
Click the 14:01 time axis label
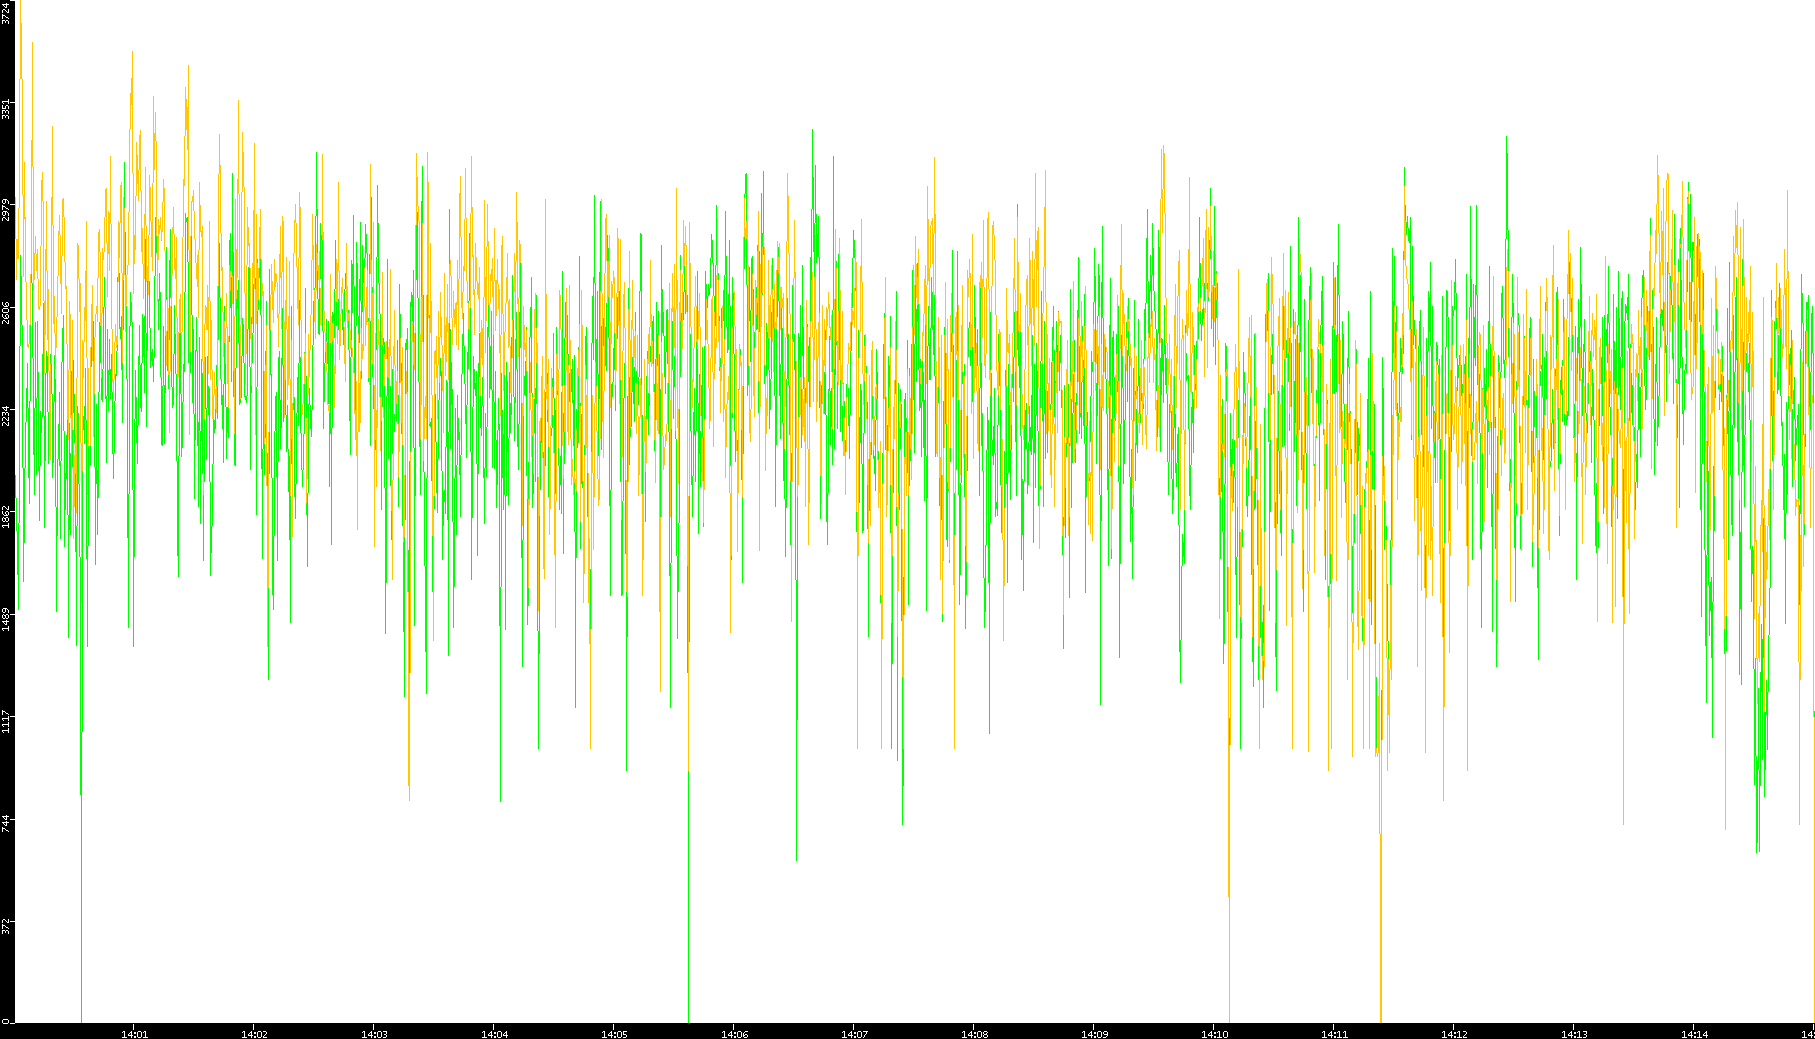tap(134, 1034)
